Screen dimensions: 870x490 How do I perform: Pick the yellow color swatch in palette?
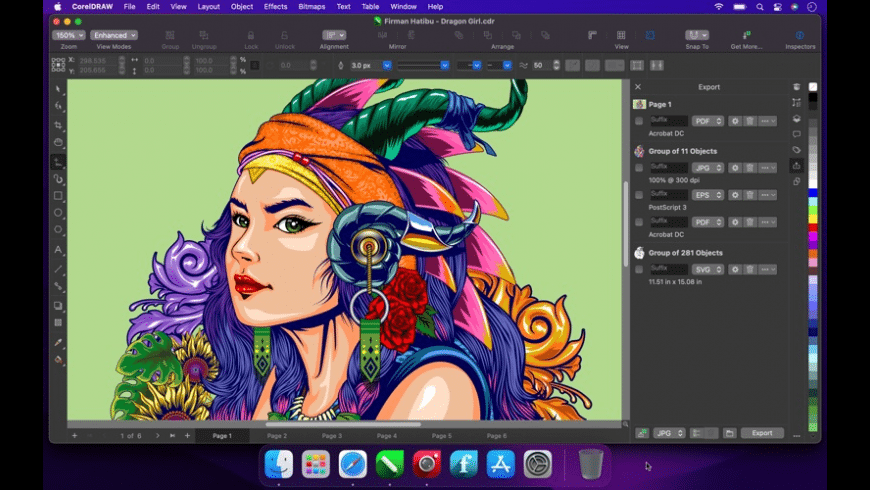tap(813, 218)
